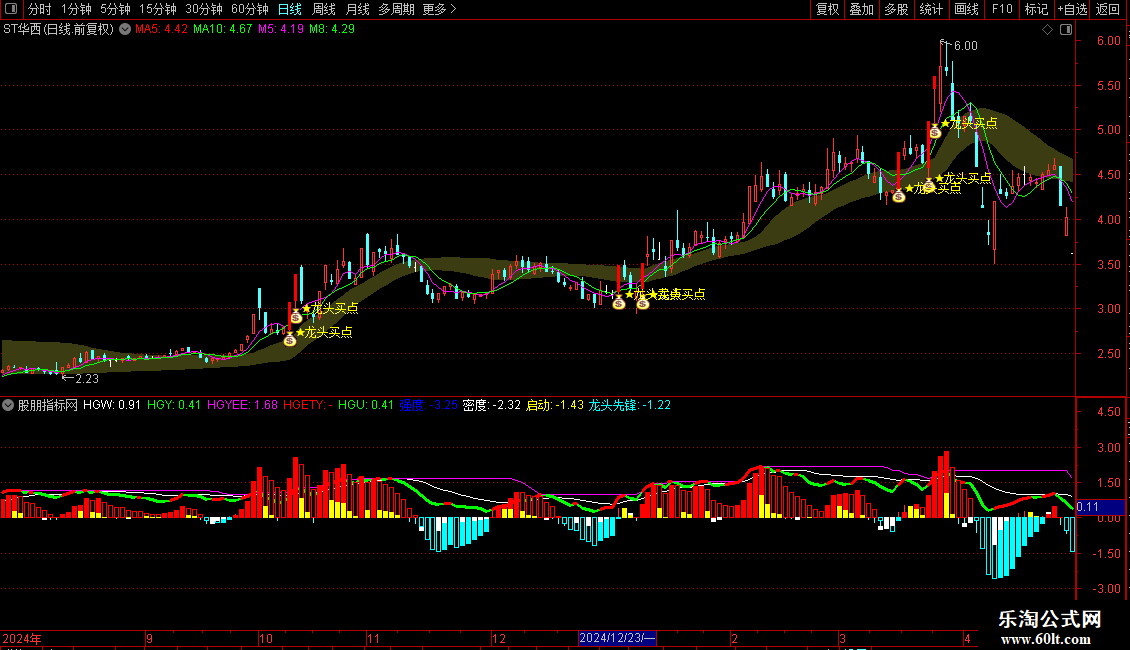Click the HGETY: - value

point(308,405)
